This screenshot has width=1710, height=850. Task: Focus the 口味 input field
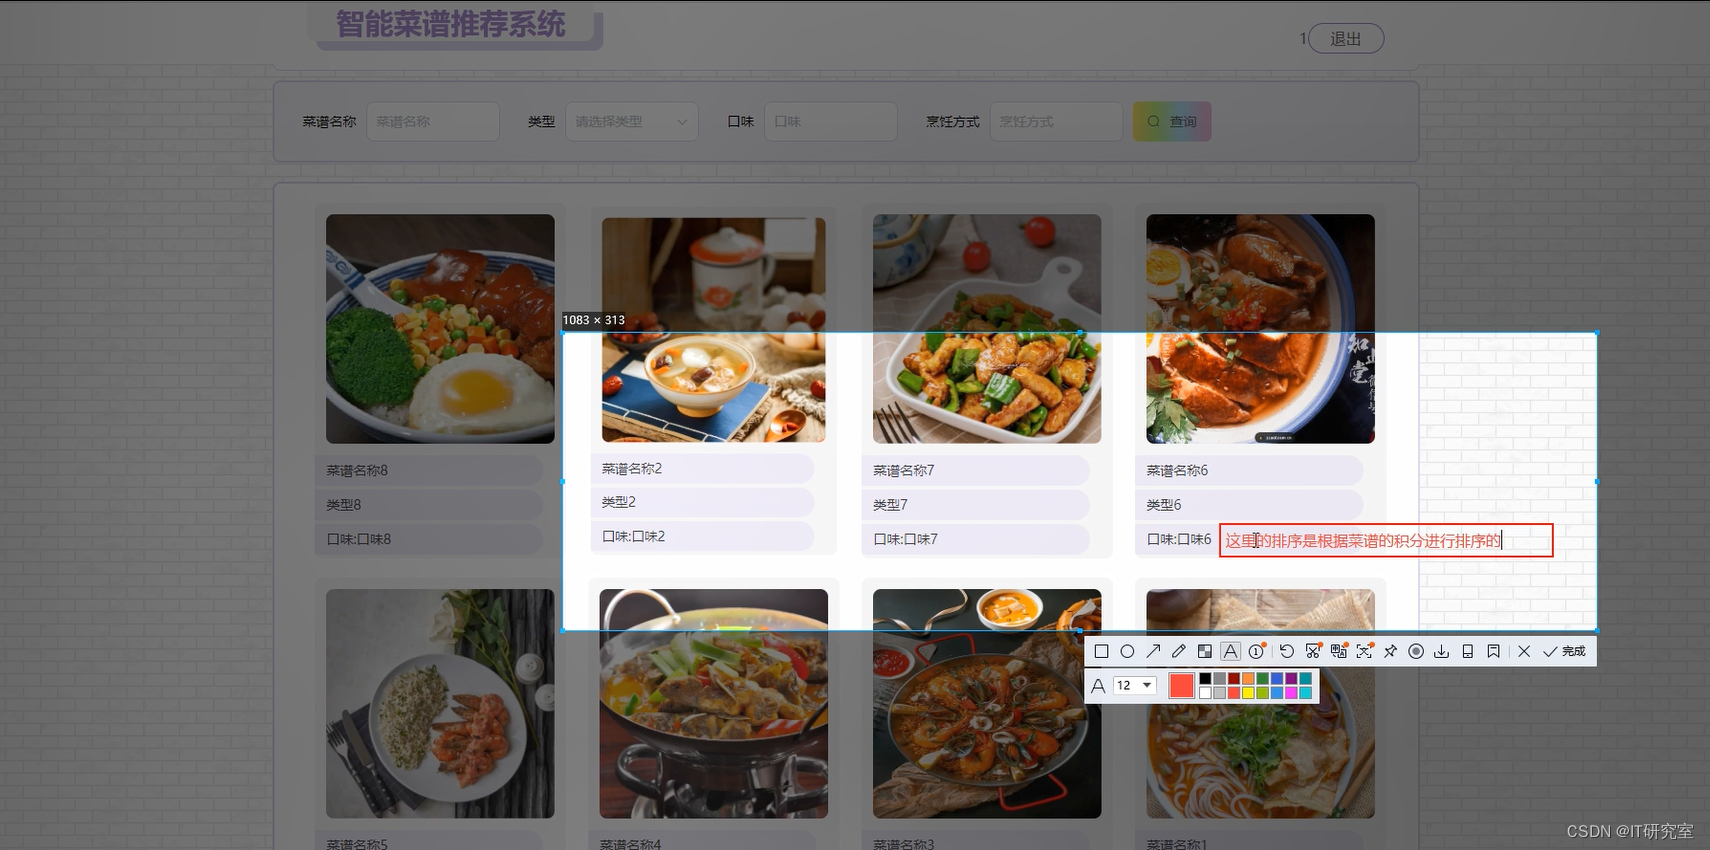(x=831, y=121)
